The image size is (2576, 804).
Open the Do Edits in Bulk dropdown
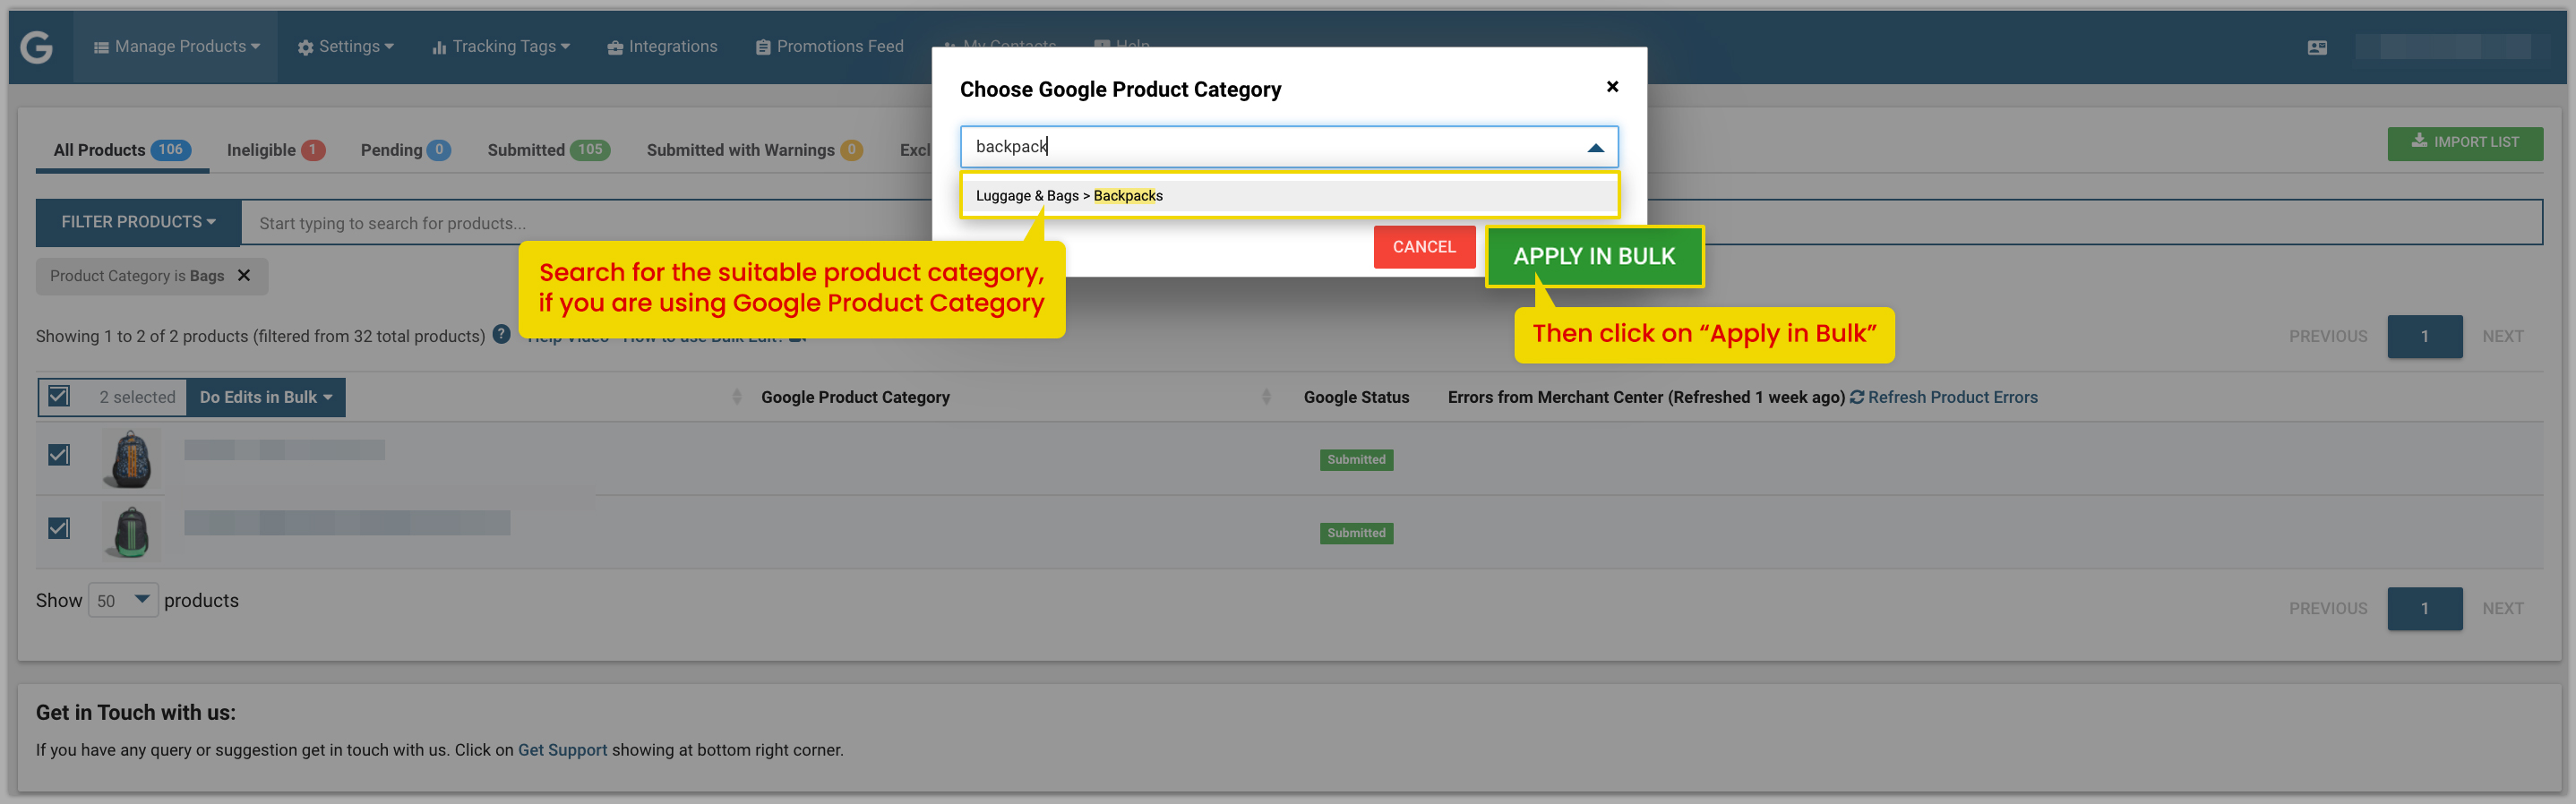pos(266,397)
